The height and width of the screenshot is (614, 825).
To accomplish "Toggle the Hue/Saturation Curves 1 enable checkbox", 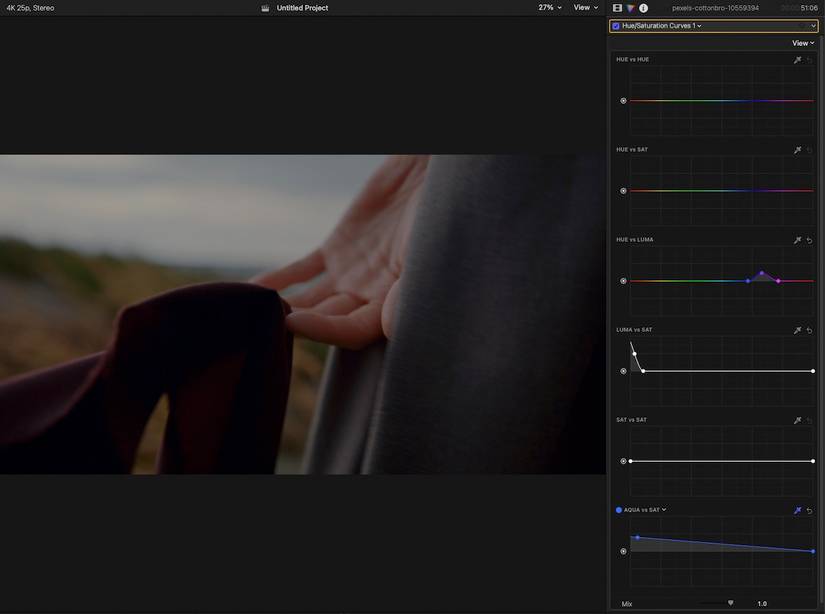I will pyautogui.click(x=614, y=24).
